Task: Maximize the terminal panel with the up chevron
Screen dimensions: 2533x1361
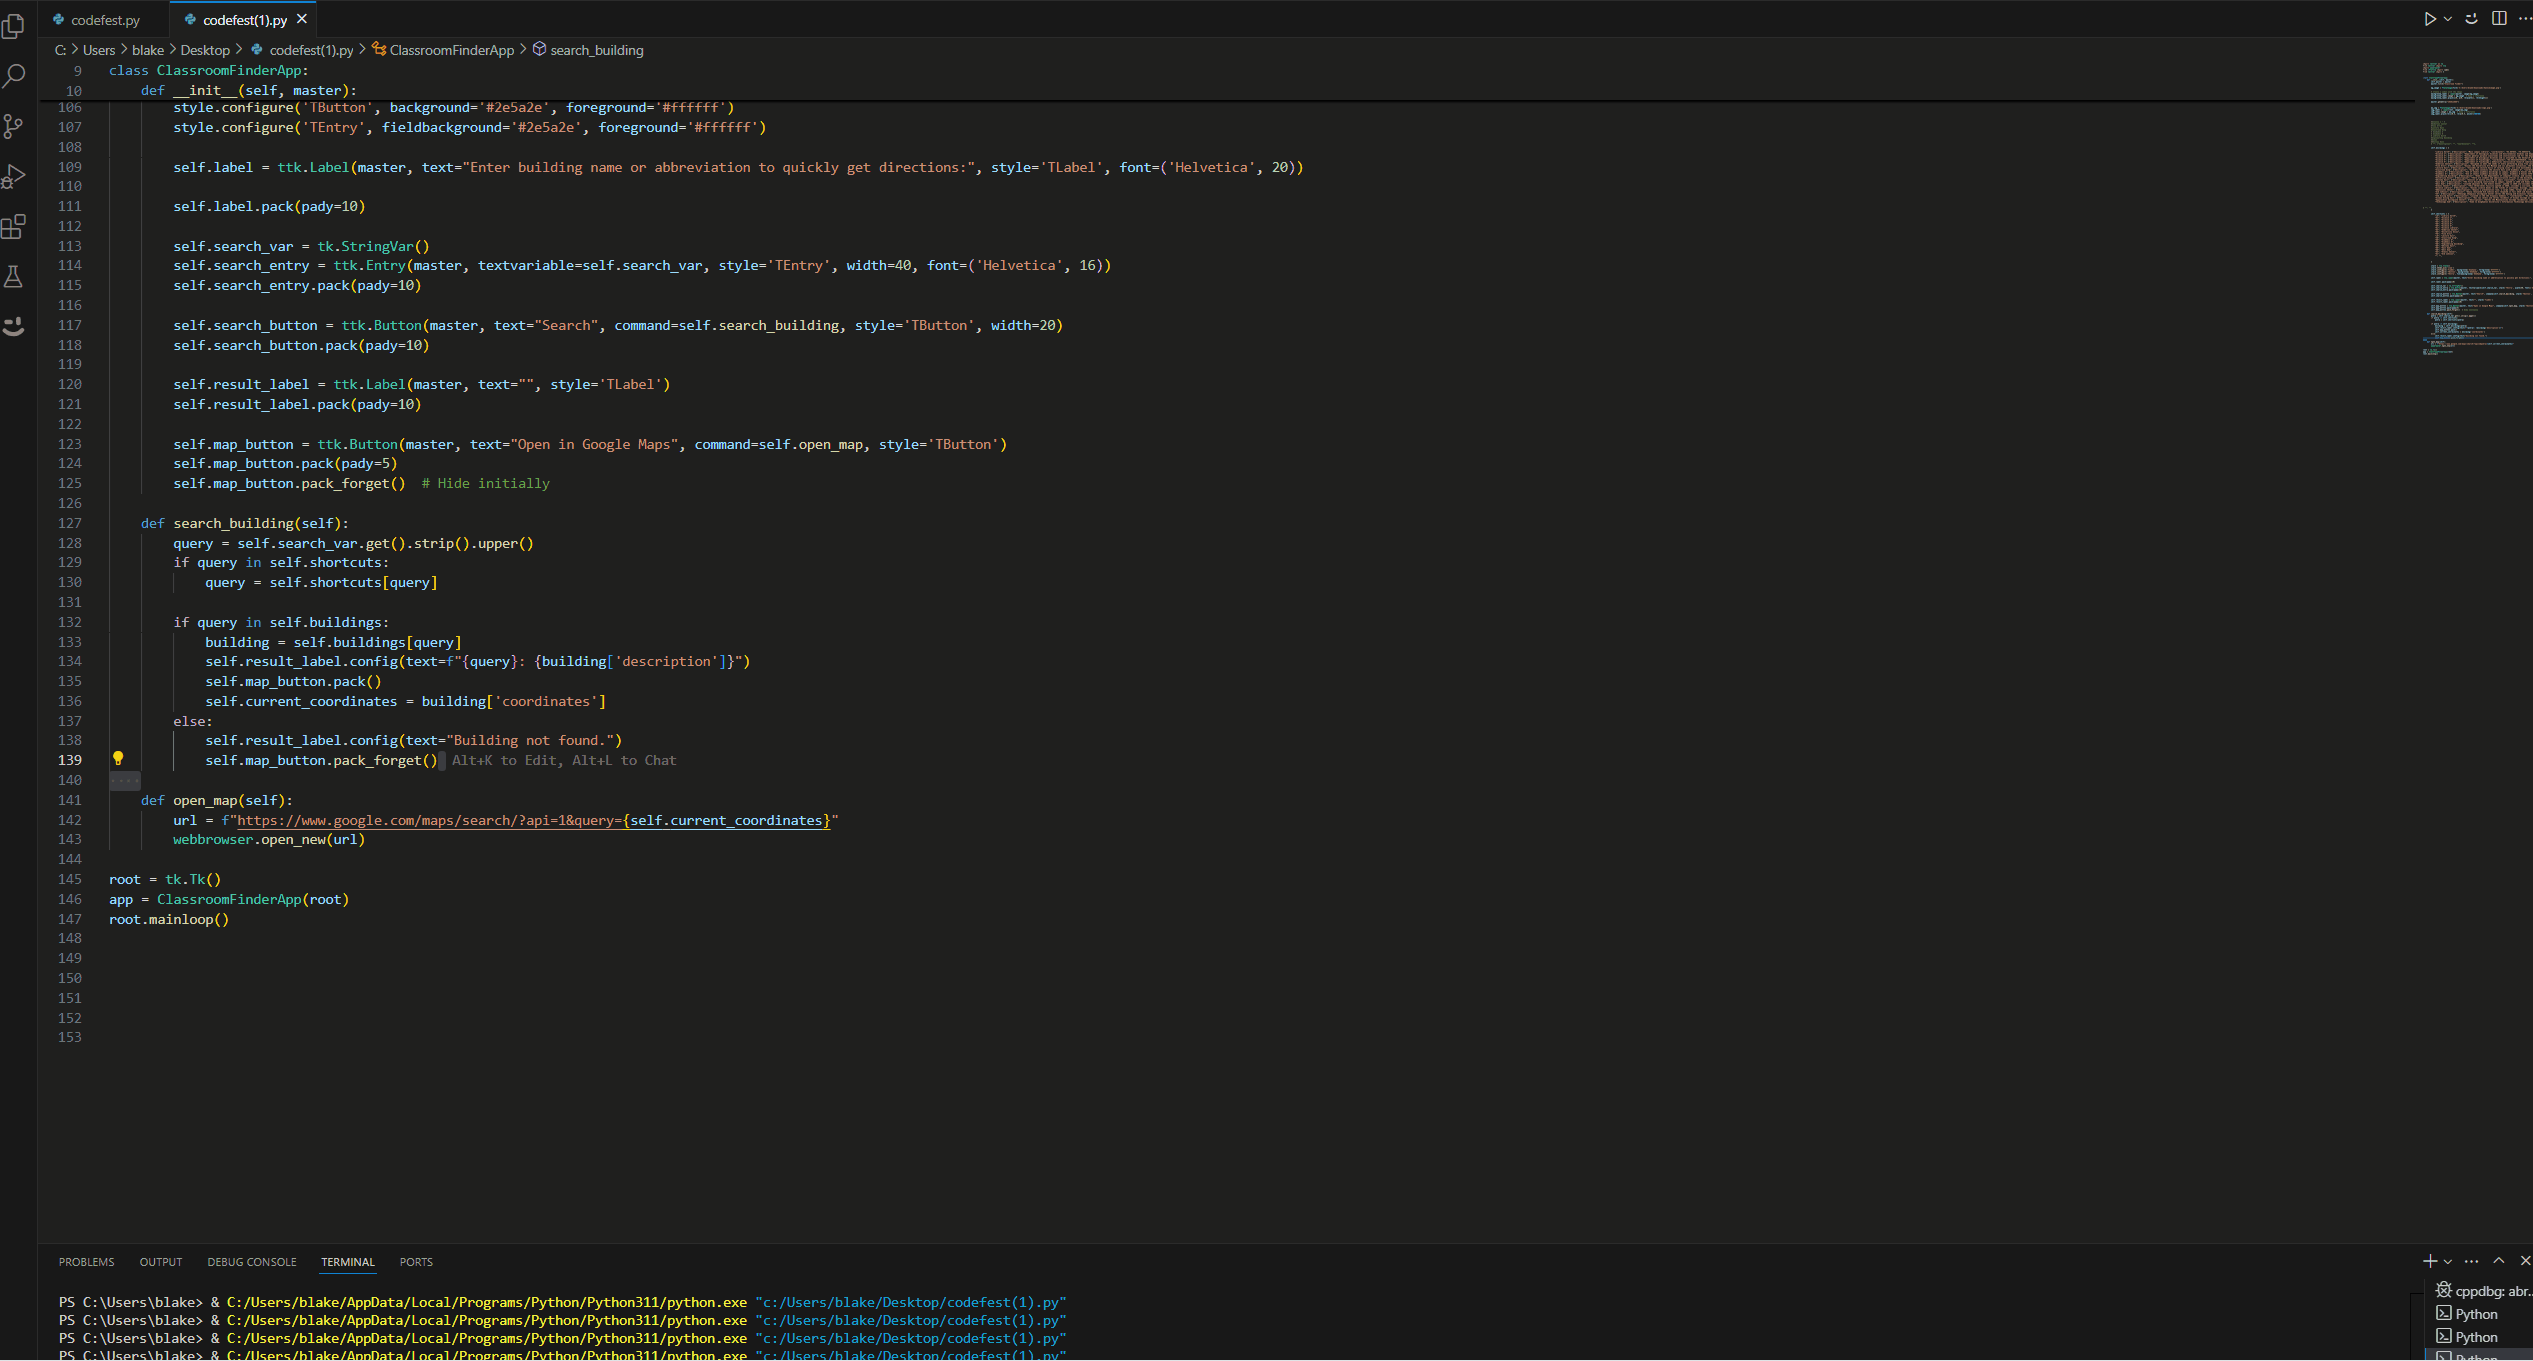Action: coord(2499,1261)
